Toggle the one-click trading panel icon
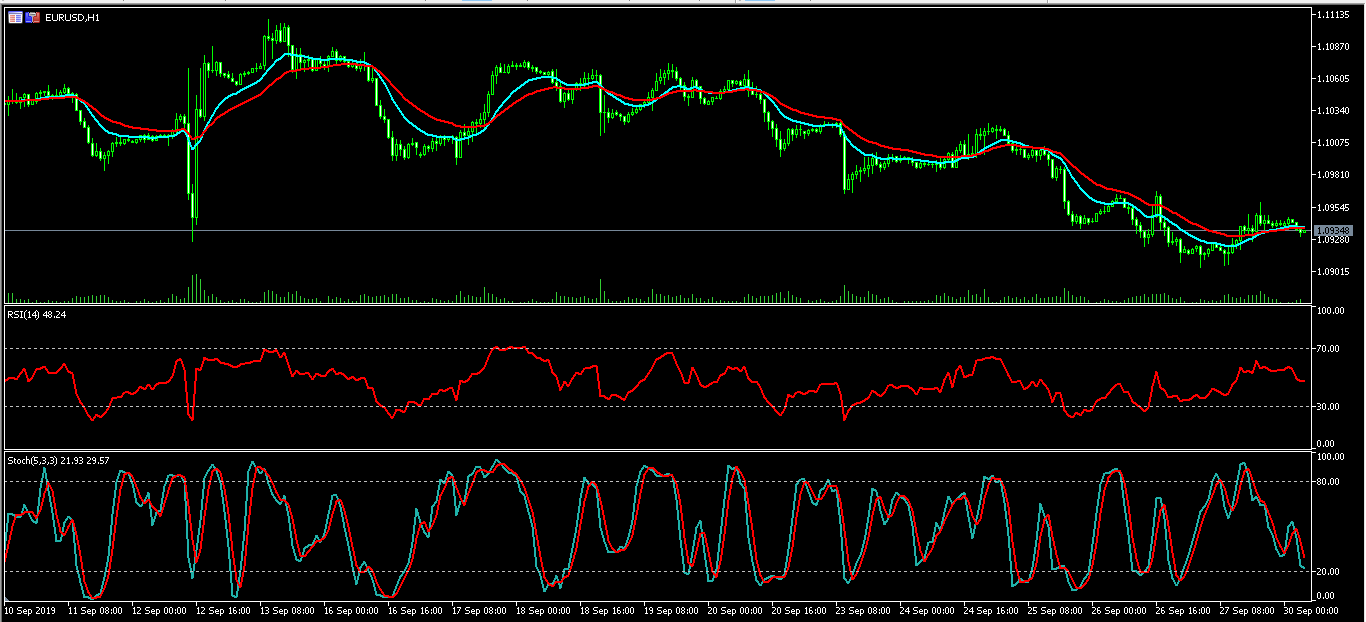This screenshot has height=622, width=1366. [32, 17]
